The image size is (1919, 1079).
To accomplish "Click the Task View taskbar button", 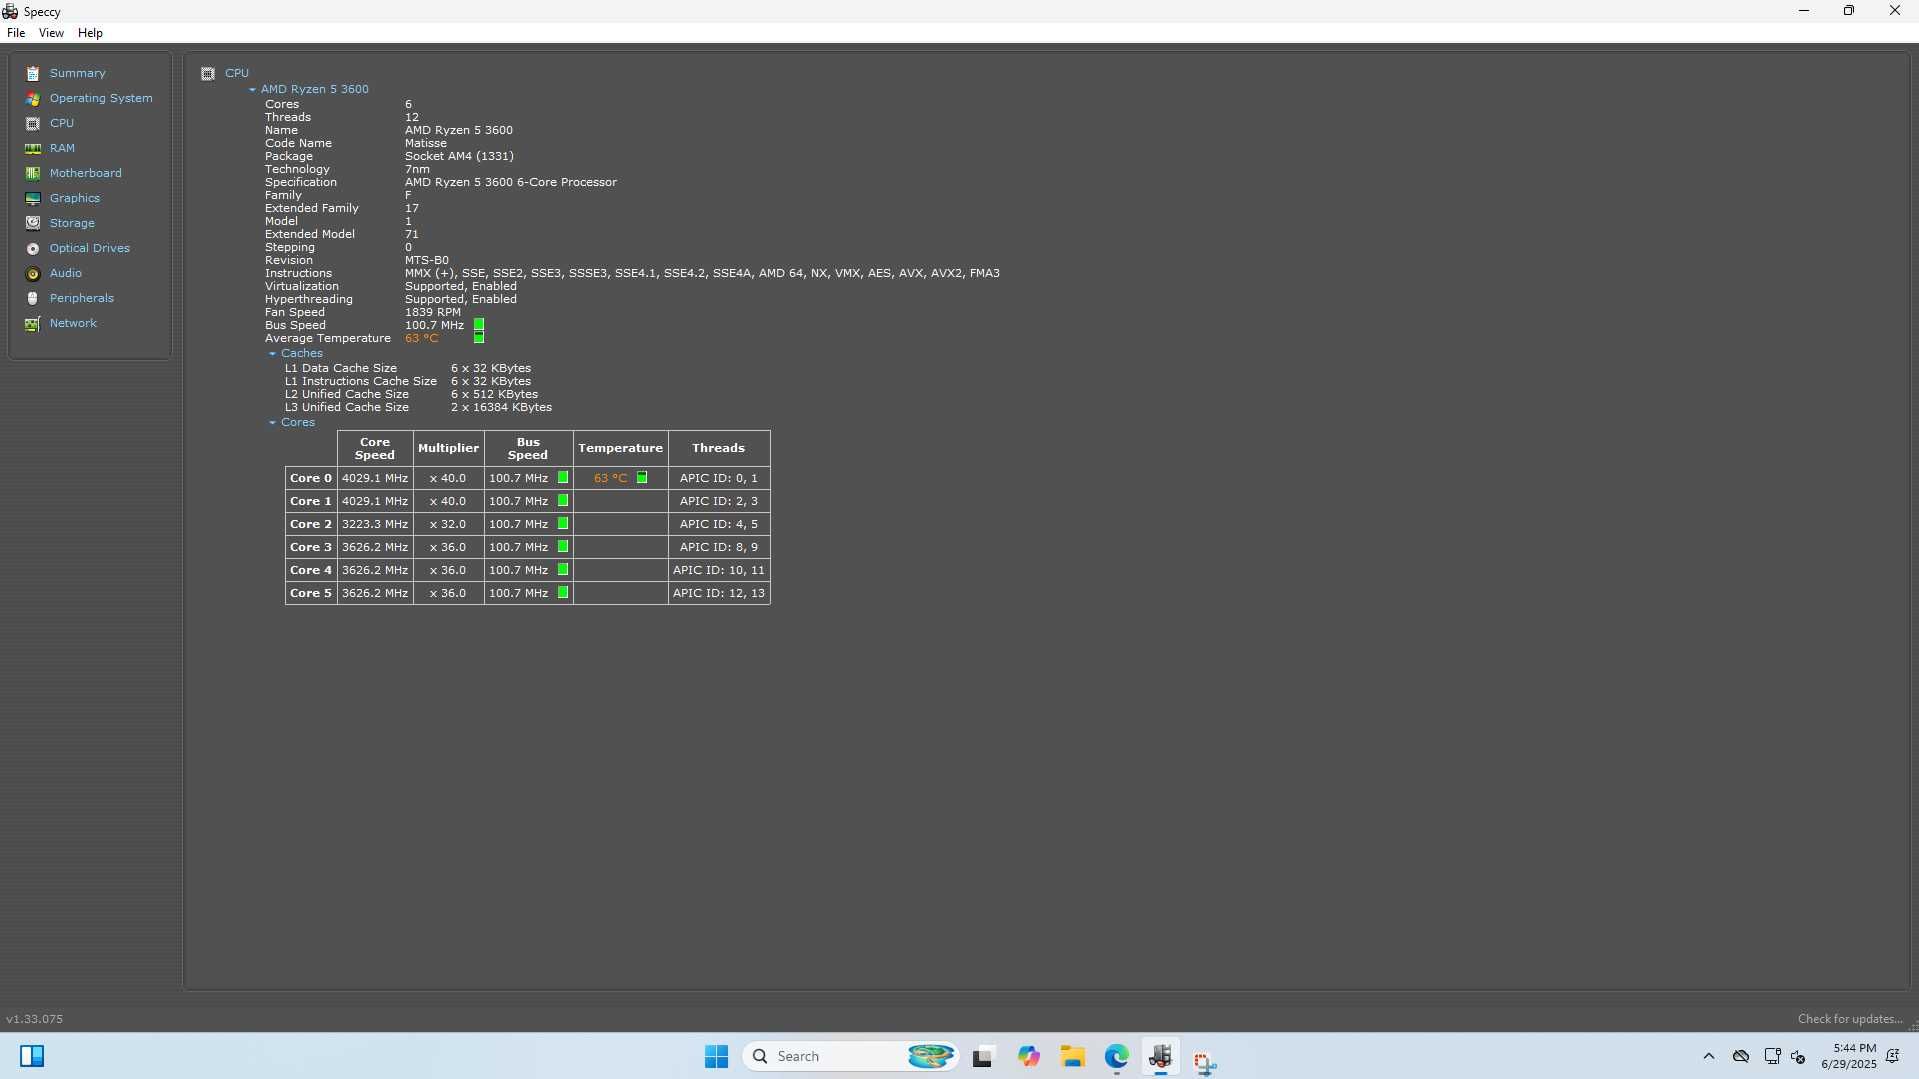I will click(982, 1056).
